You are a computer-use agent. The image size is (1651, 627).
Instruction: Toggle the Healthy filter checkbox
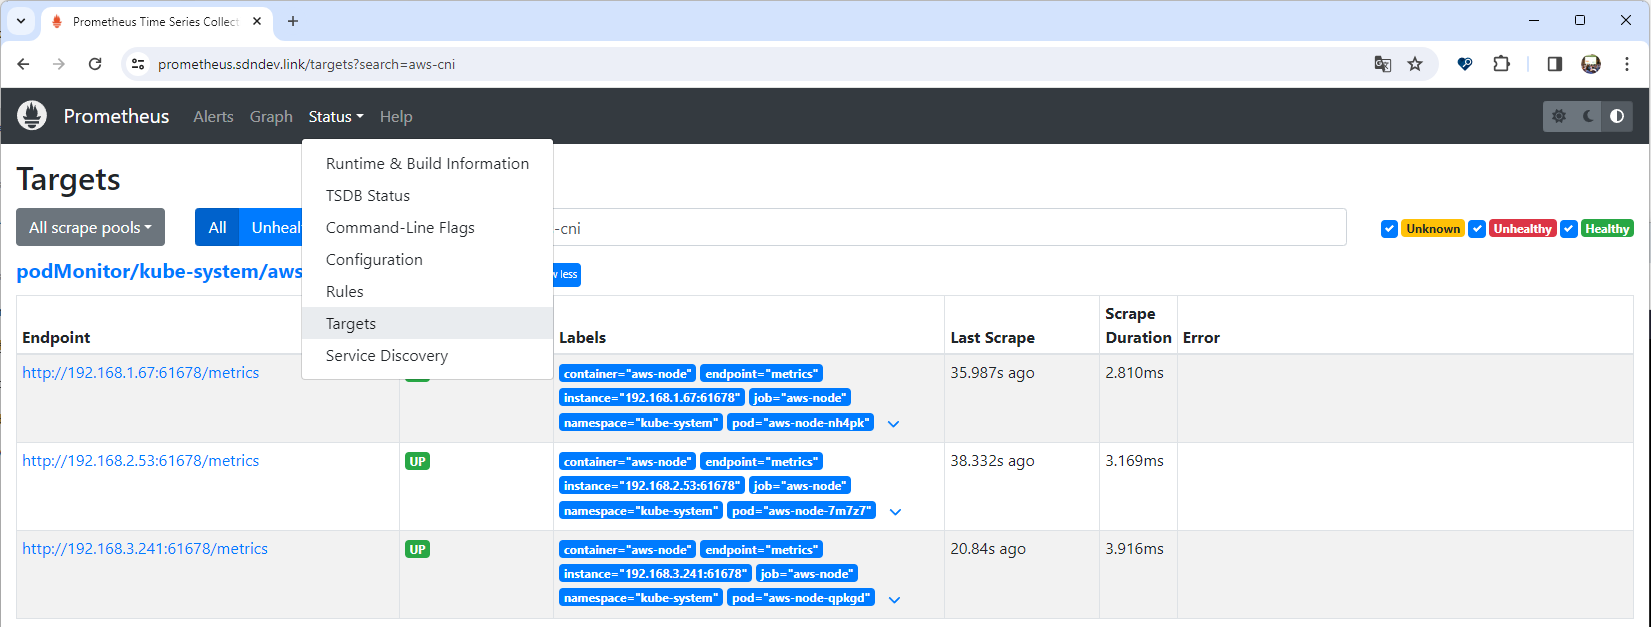point(1569,229)
